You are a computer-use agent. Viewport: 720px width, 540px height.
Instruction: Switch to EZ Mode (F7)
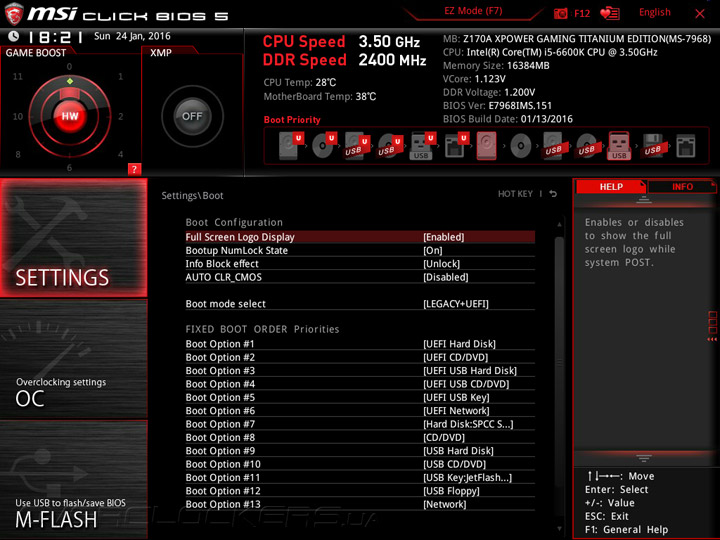tap(473, 11)
